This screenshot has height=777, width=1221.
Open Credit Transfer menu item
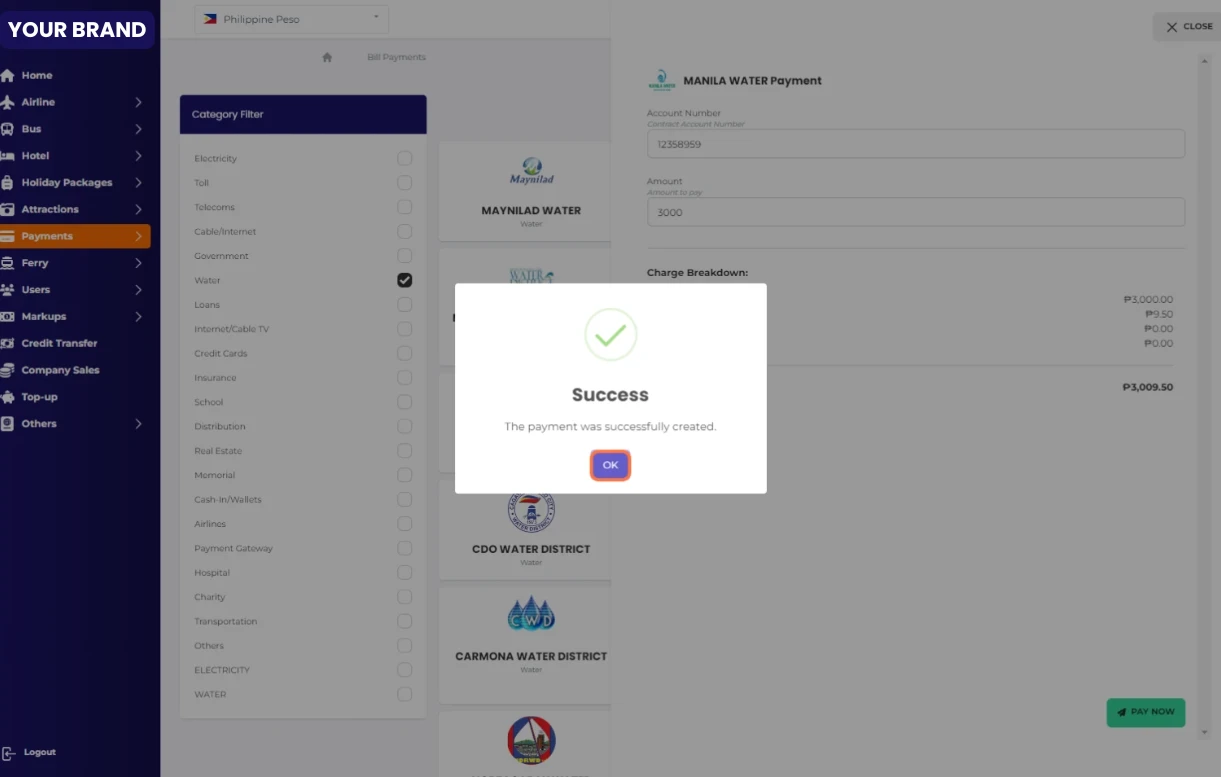pos(59,343)
